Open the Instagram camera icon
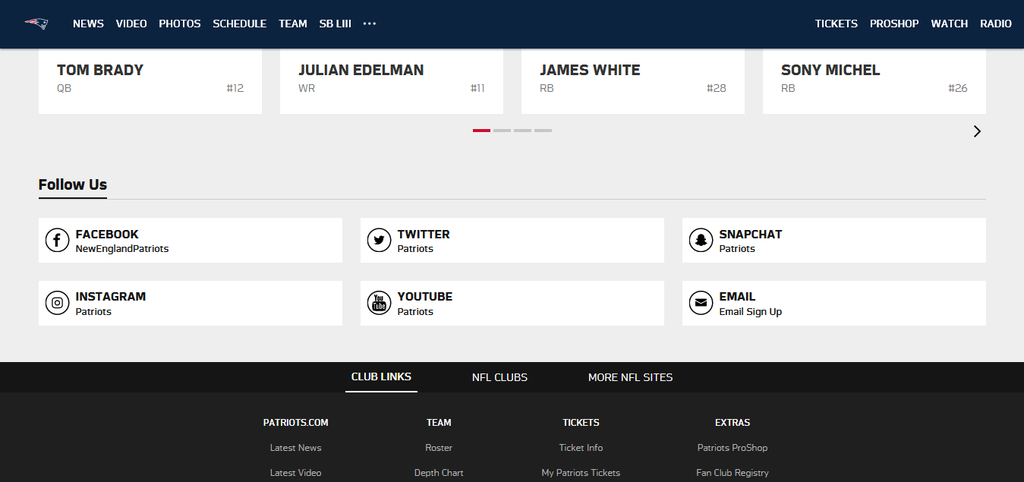Image resolution: width=1024 pixels, height=482 pixels. [57, 303]
